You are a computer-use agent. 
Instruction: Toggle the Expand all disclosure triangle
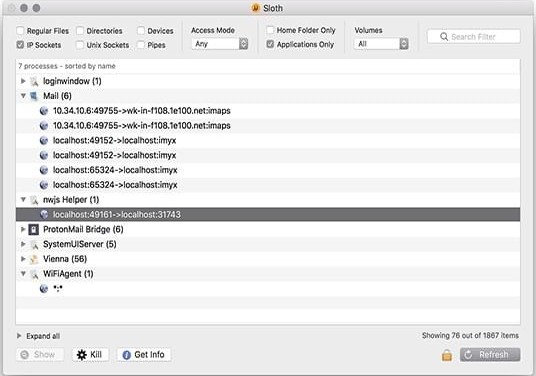click(x=19, y=336)
